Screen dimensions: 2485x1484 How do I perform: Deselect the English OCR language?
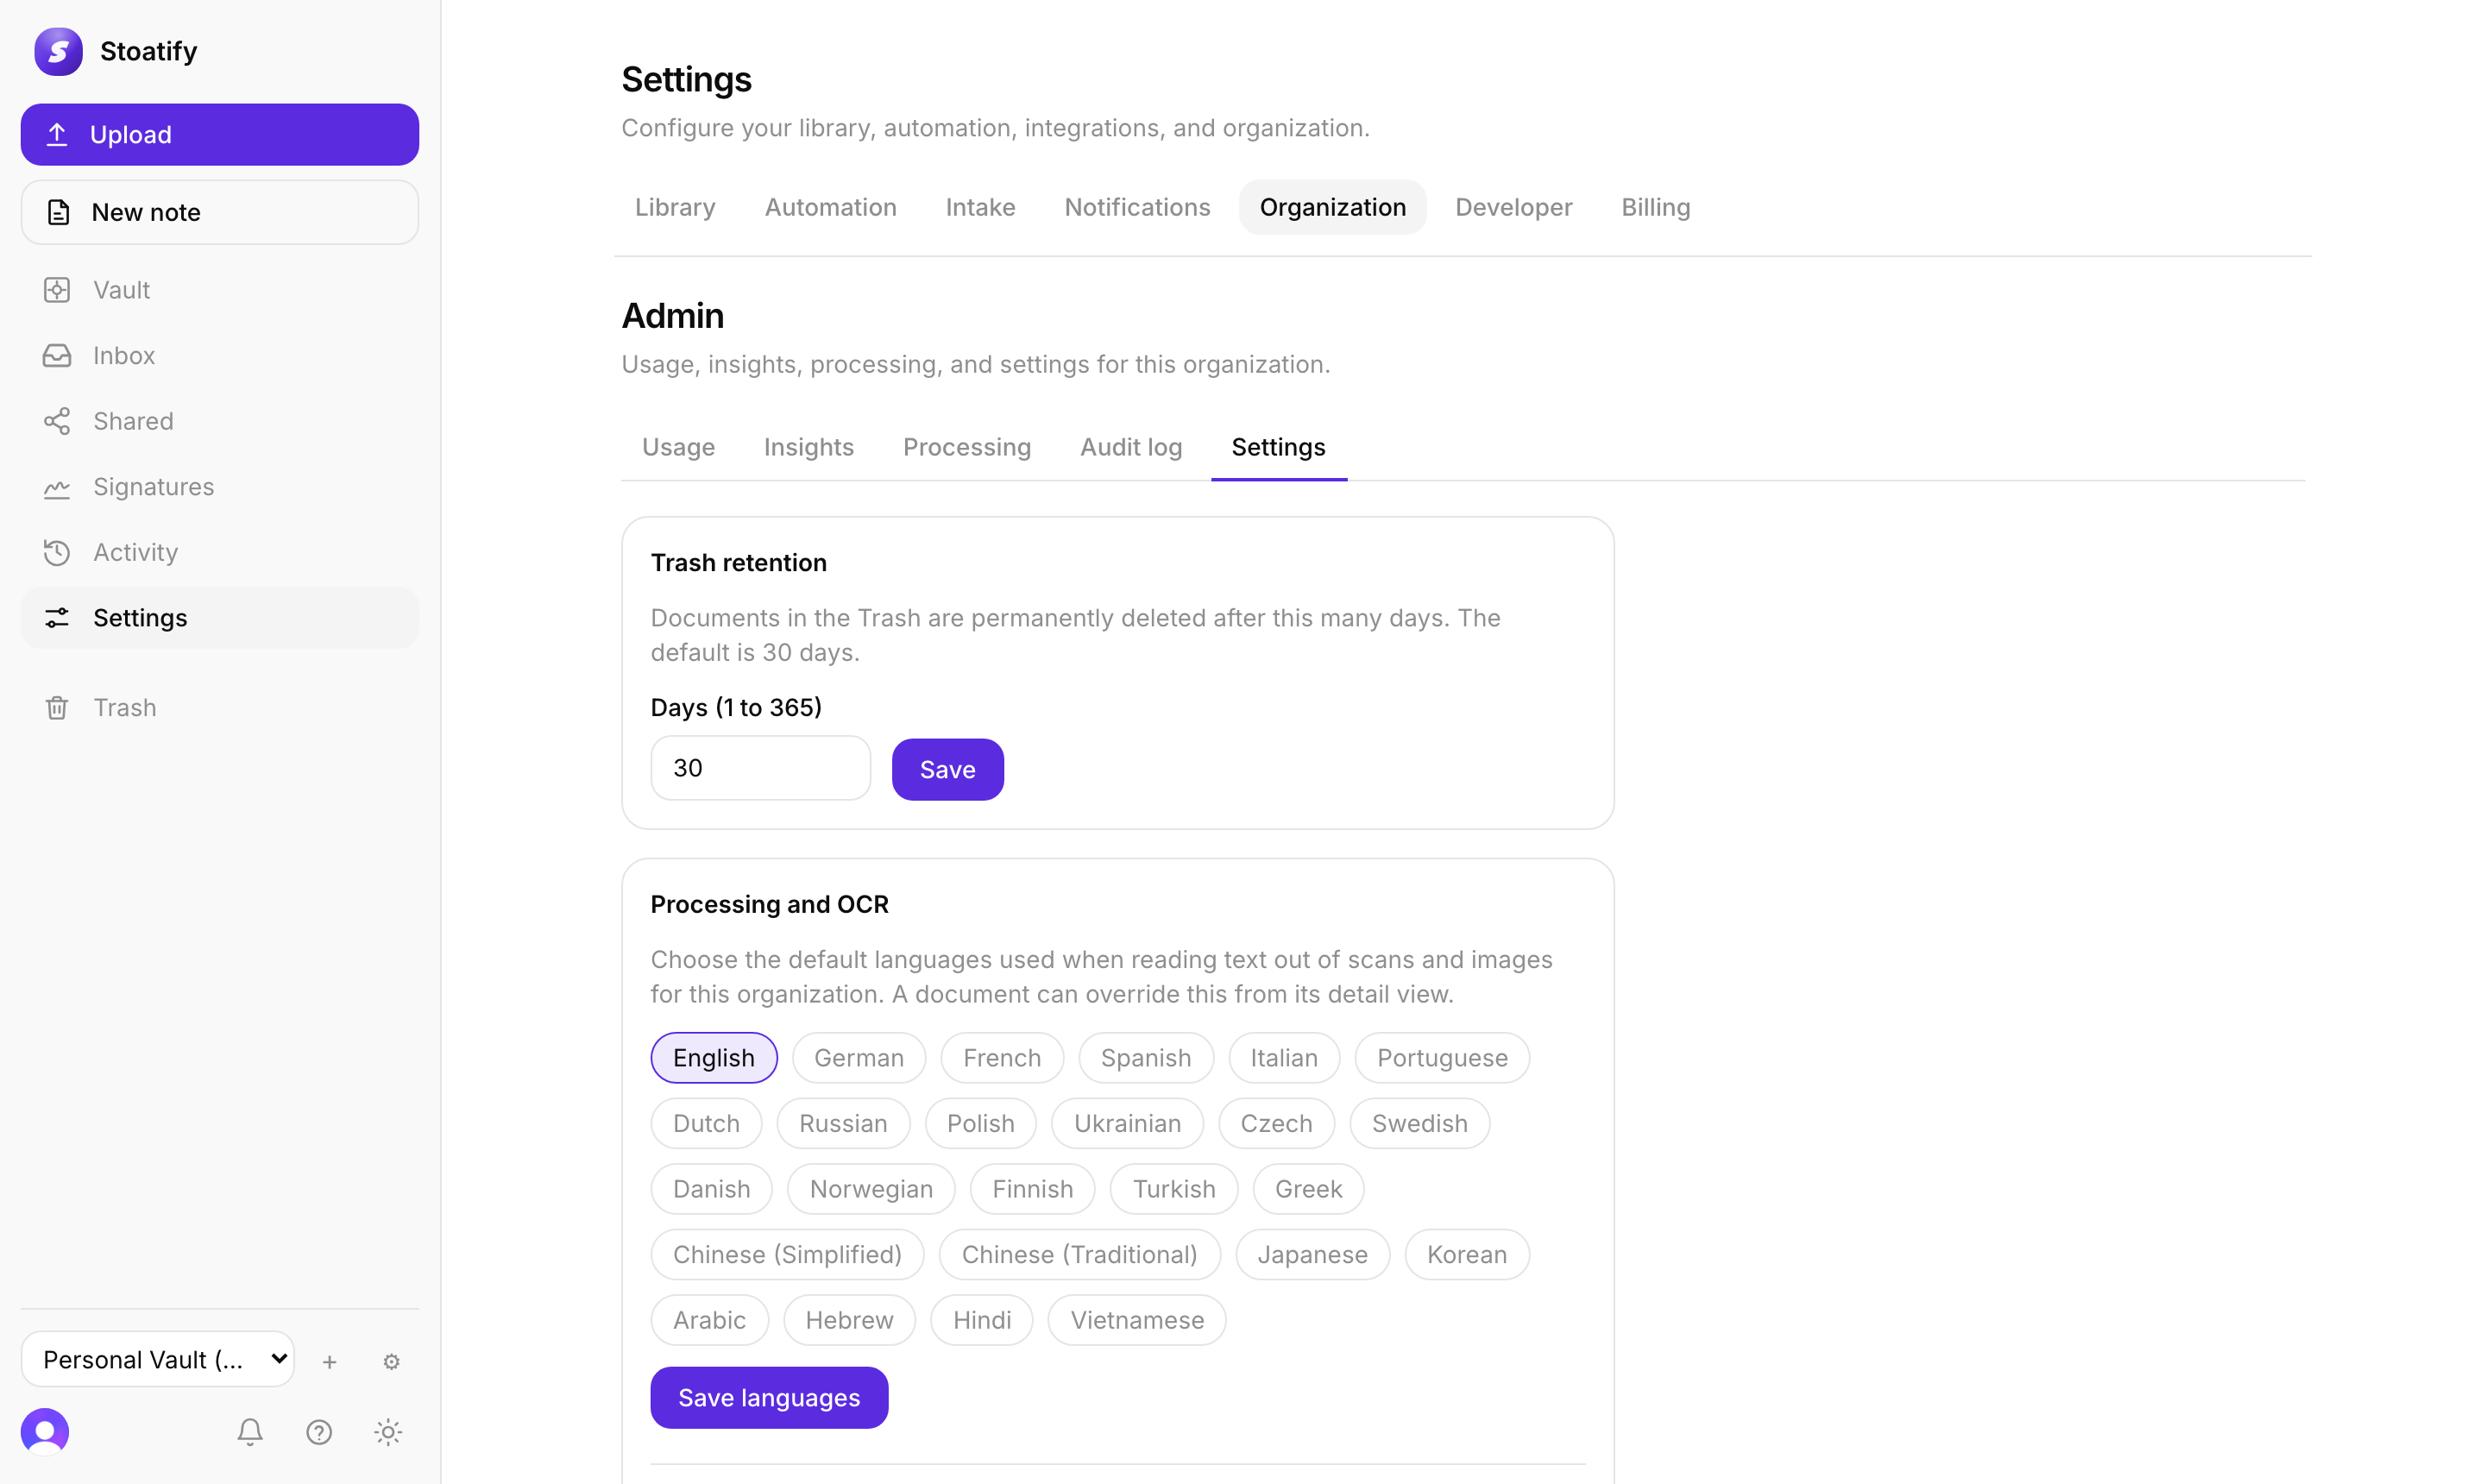(713, 1058)
